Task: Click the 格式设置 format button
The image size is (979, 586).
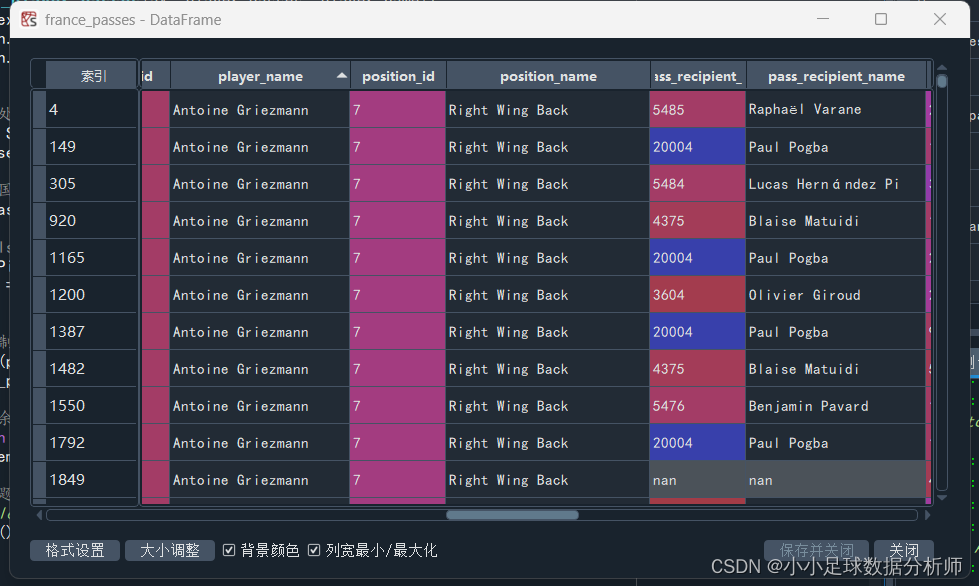Action: pos(75,550)
